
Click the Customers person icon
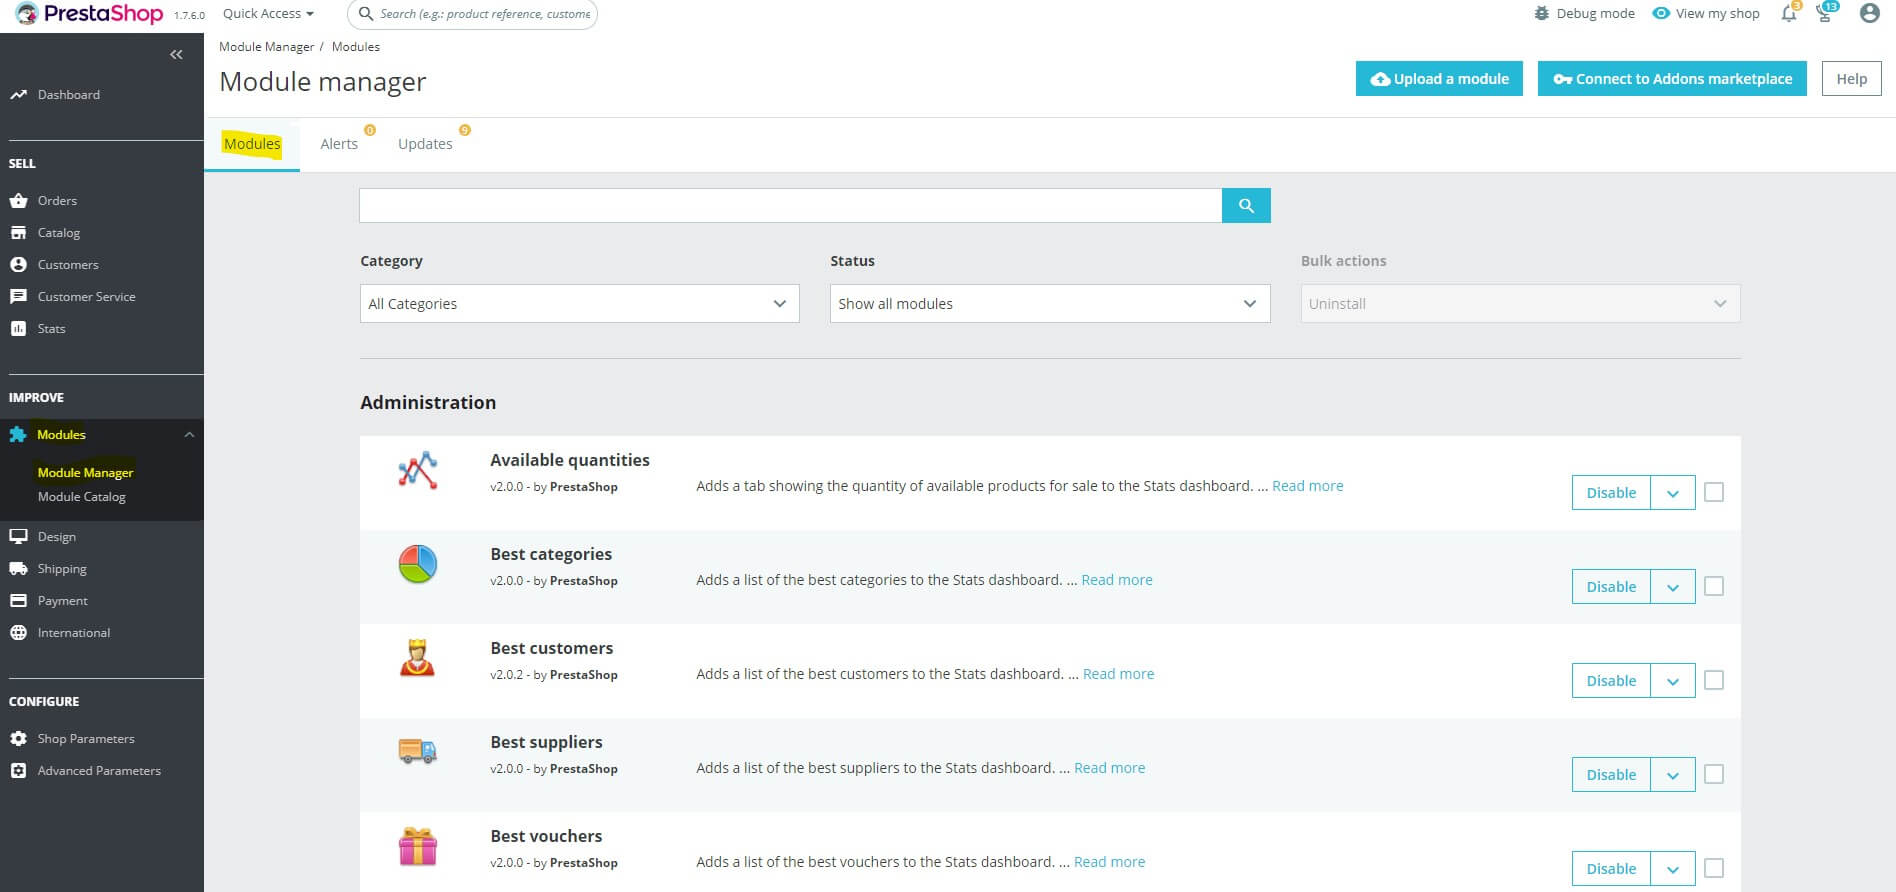pos(18,265)
